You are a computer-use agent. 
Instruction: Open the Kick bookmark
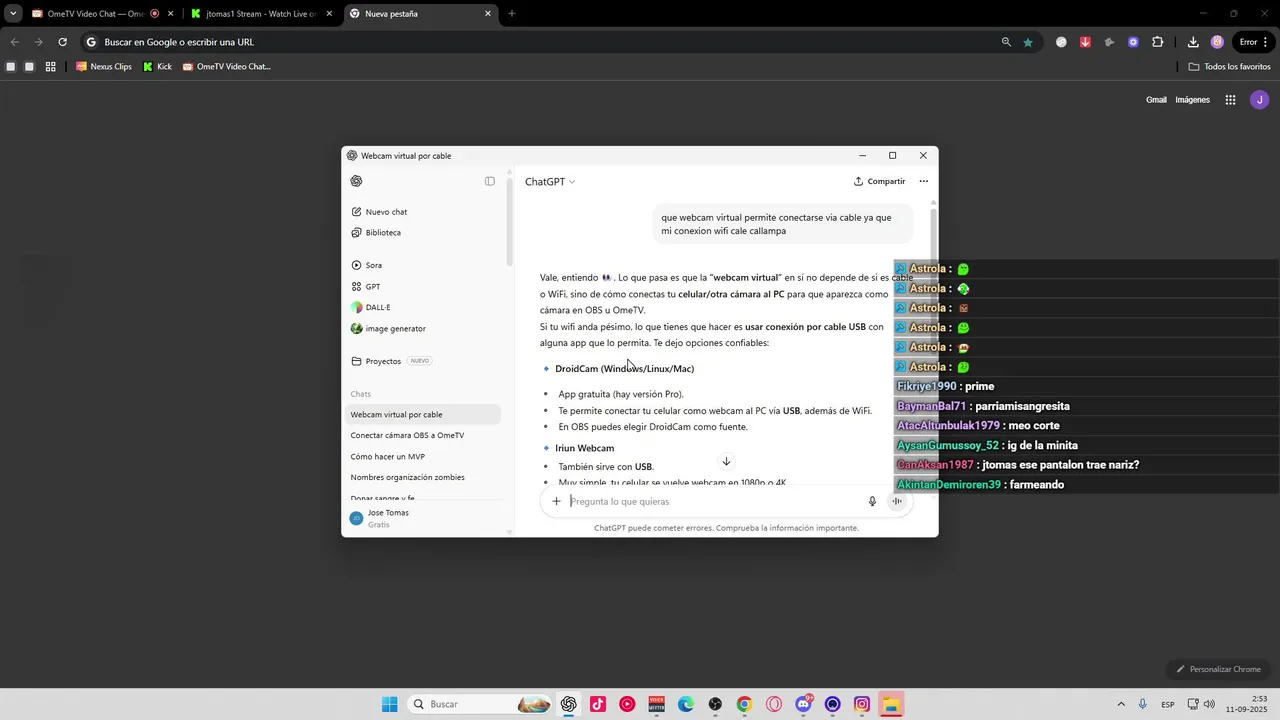pos(158,67)
